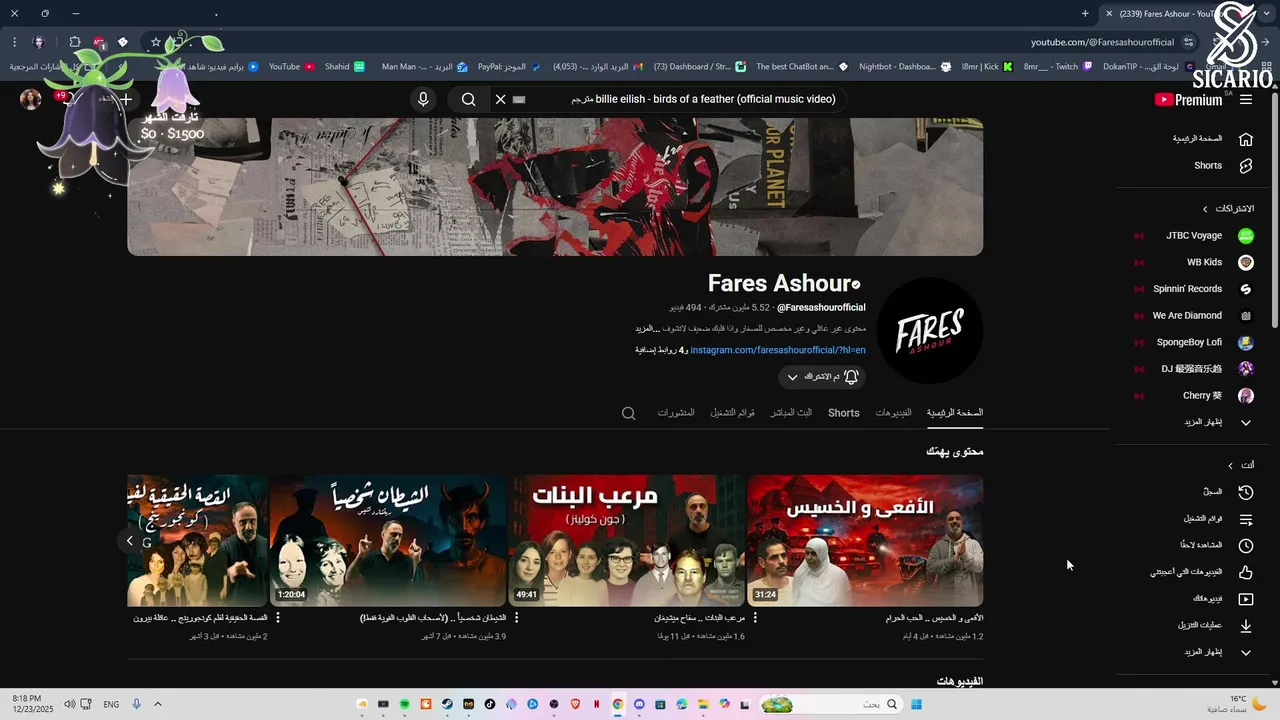Open Downloads arrow icon in sidebar
The width and height of the screenshot is (1280, 720).
coord(1246,626)
